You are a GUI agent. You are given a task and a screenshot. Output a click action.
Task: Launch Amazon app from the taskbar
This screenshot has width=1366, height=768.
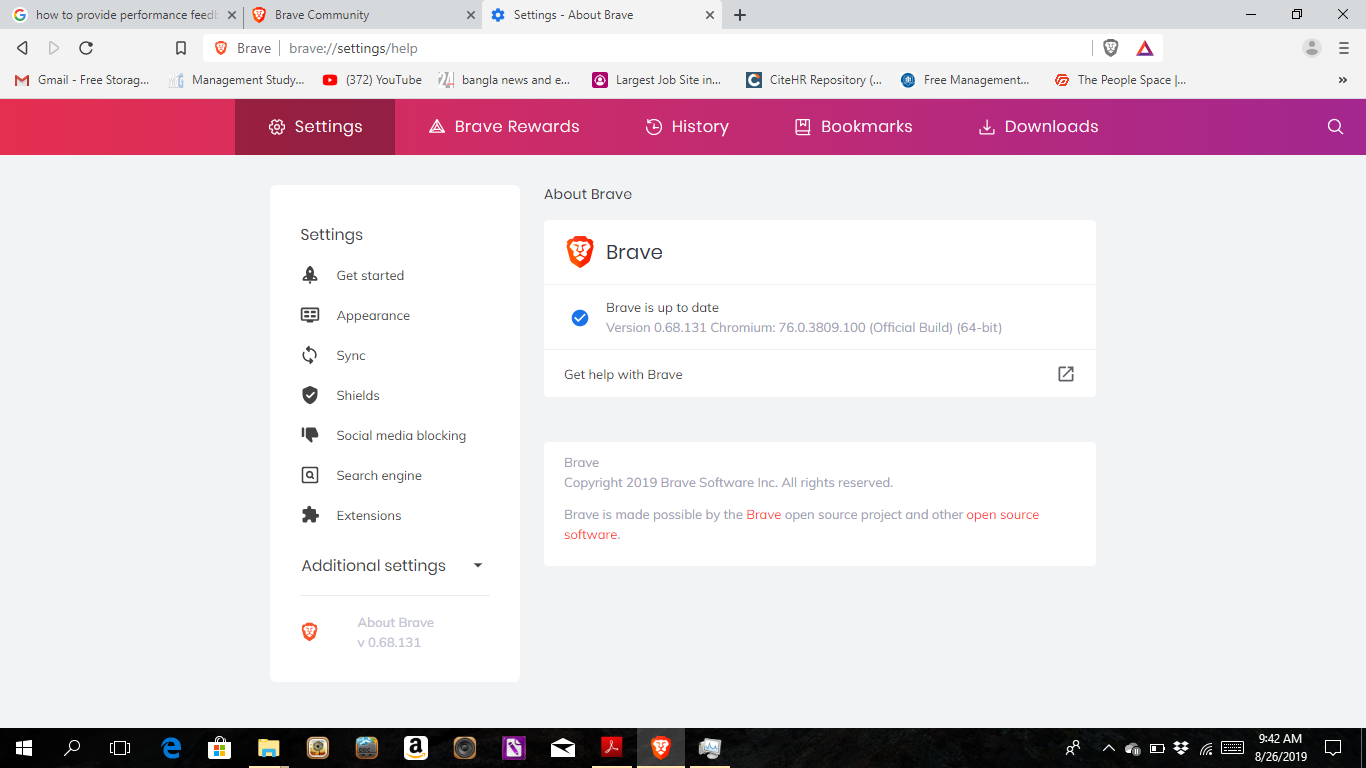coord(416,748)
